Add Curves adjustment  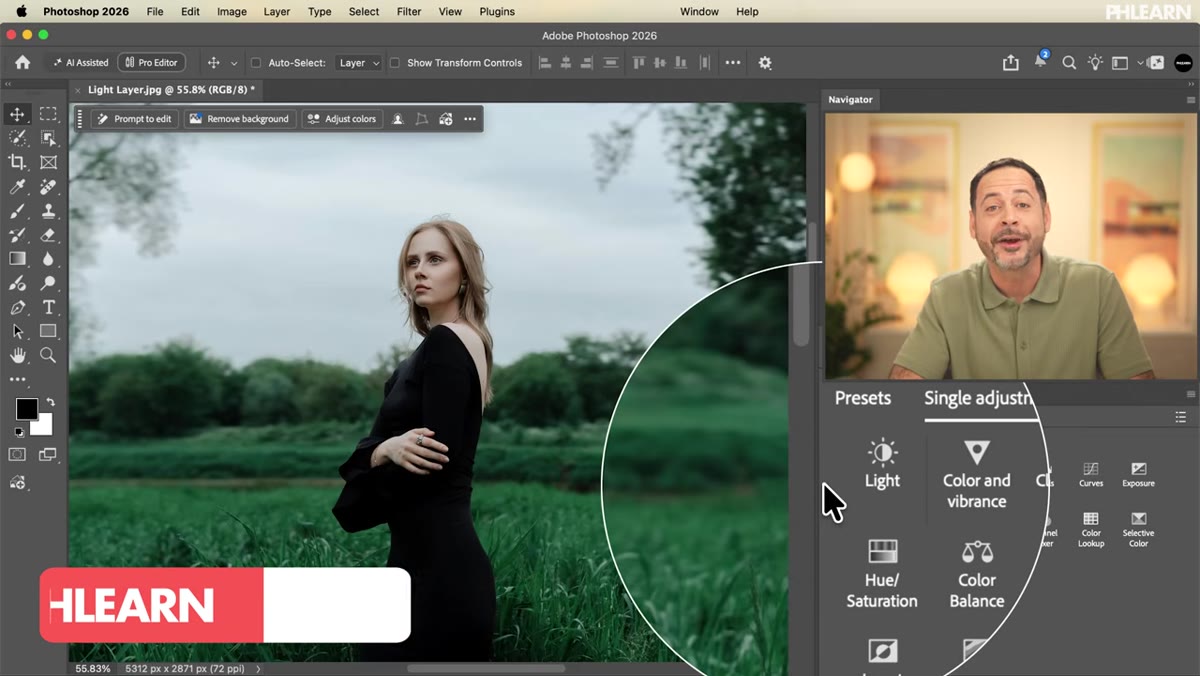coord(1091,475)
